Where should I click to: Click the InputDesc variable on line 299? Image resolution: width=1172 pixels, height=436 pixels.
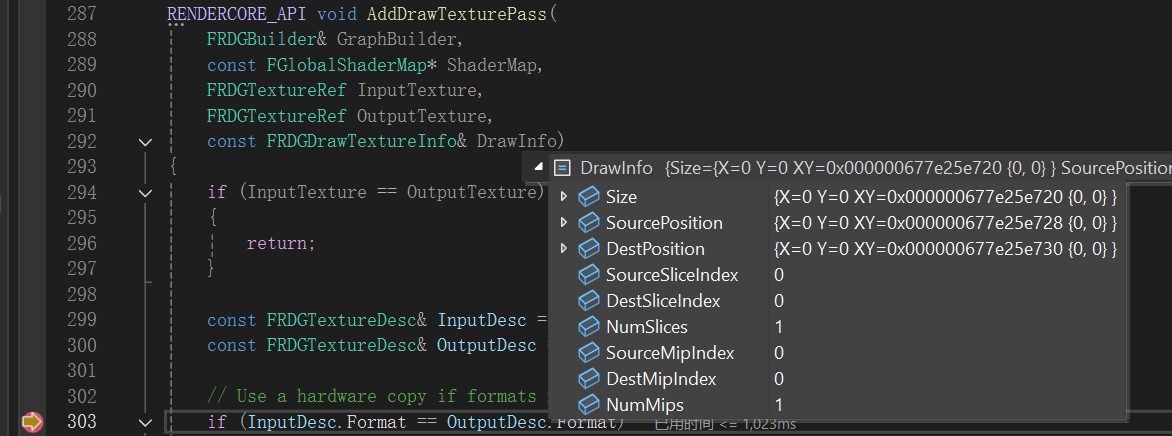[481, 320]
